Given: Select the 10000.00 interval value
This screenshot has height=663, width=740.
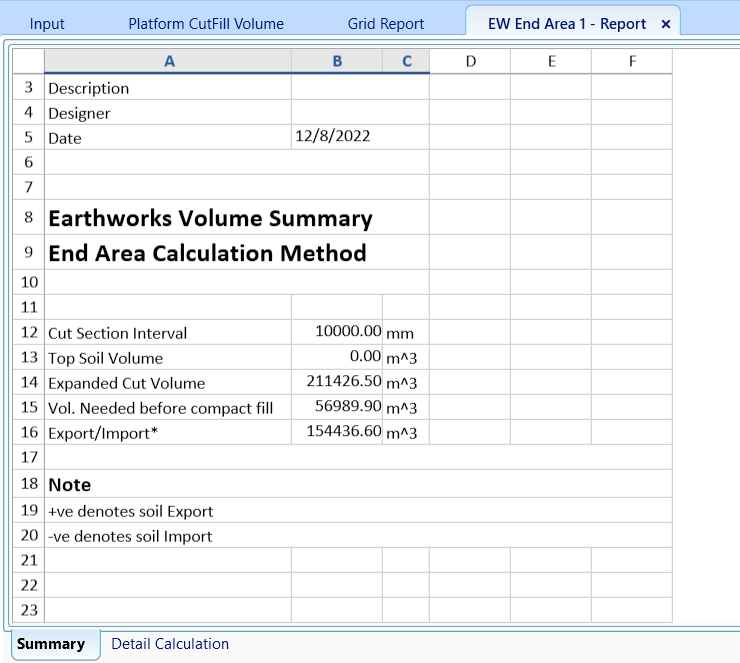Looking at the screenshot, I should click(337, 332).
